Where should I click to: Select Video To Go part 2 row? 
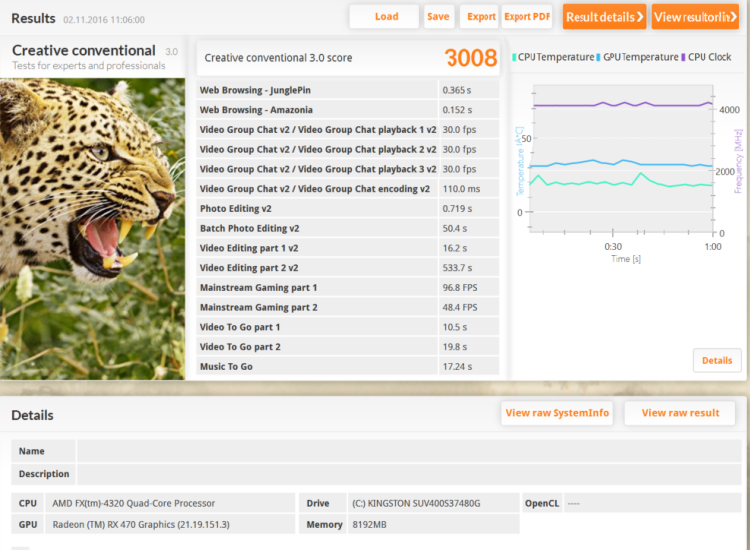click(348, 347)
